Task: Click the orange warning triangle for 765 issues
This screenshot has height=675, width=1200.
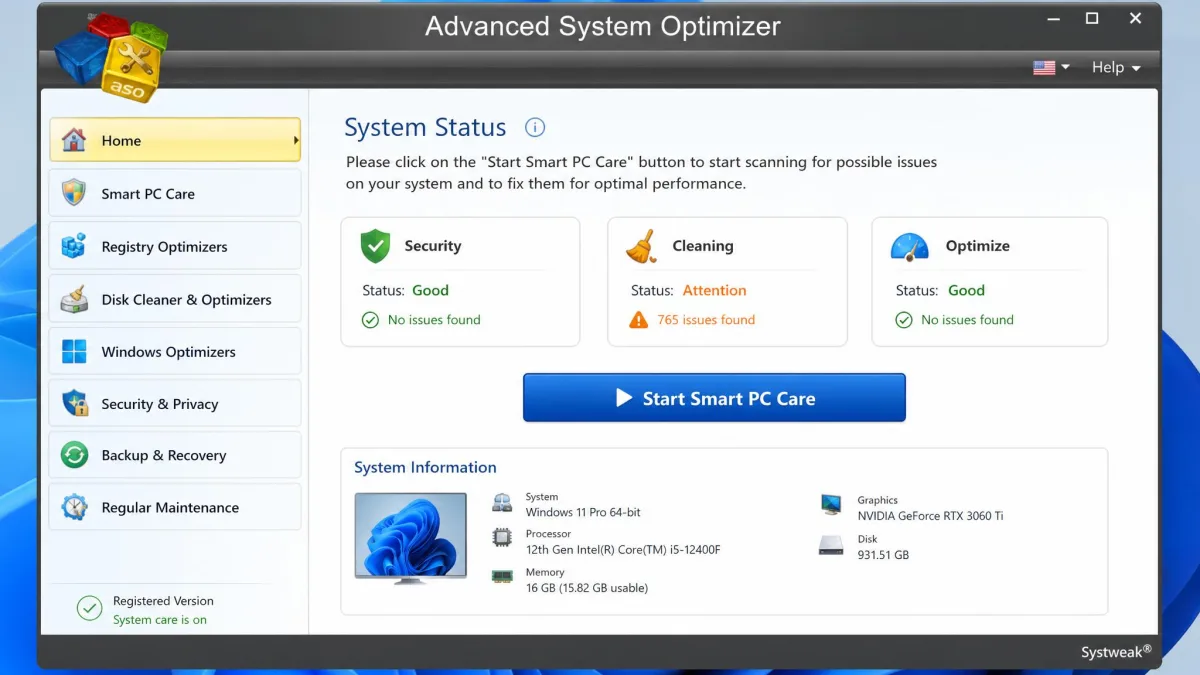Action: (x=639, y=320)
